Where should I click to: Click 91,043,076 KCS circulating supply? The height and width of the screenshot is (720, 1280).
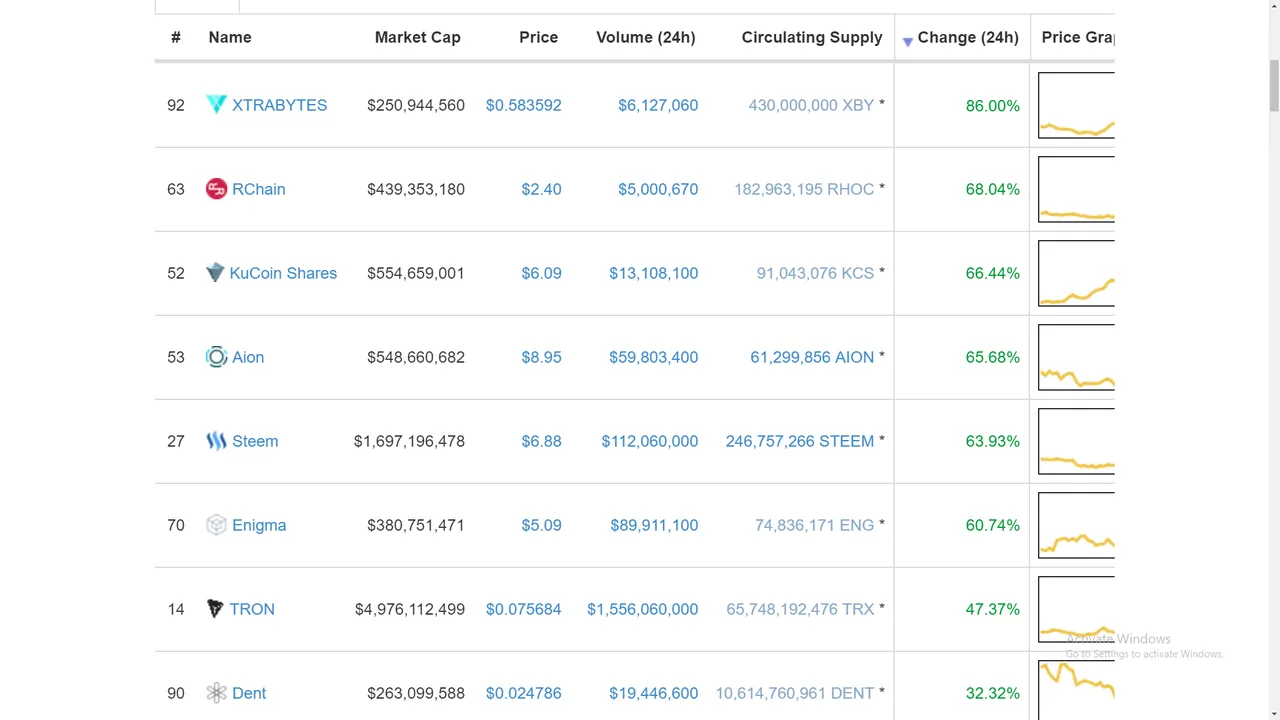[x=815, y=273]
